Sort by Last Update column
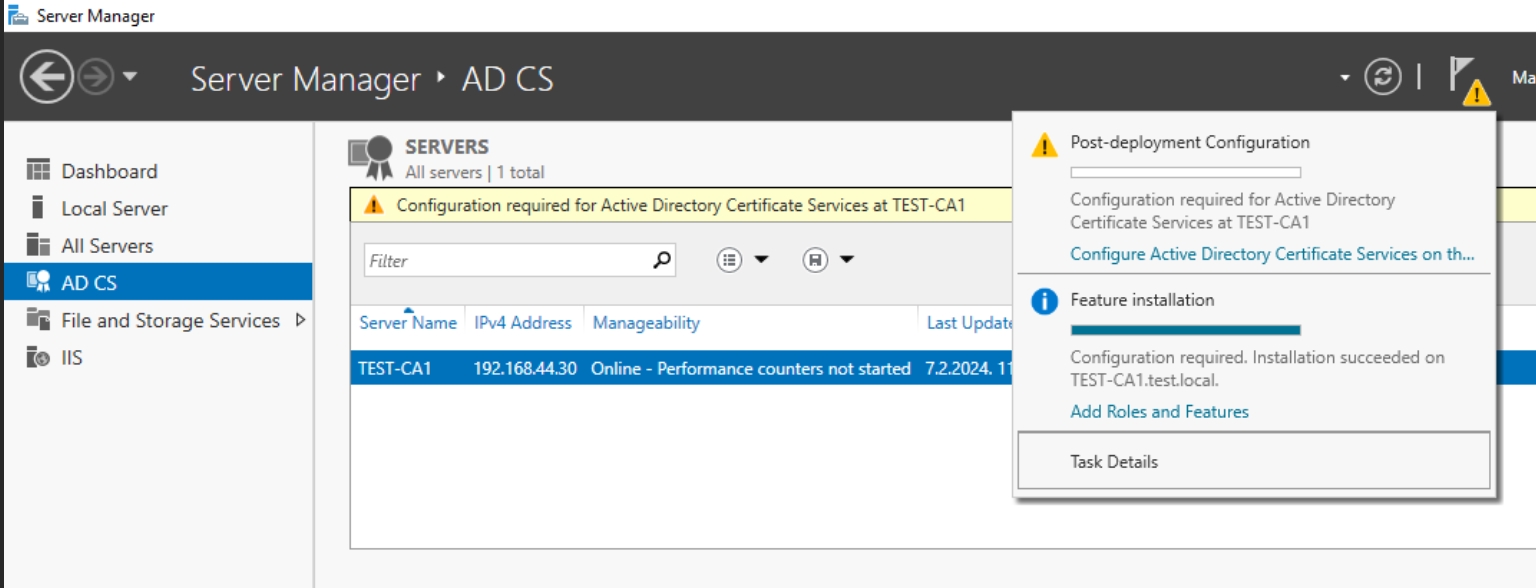The image size is (1536, 588). pos(970,322)
